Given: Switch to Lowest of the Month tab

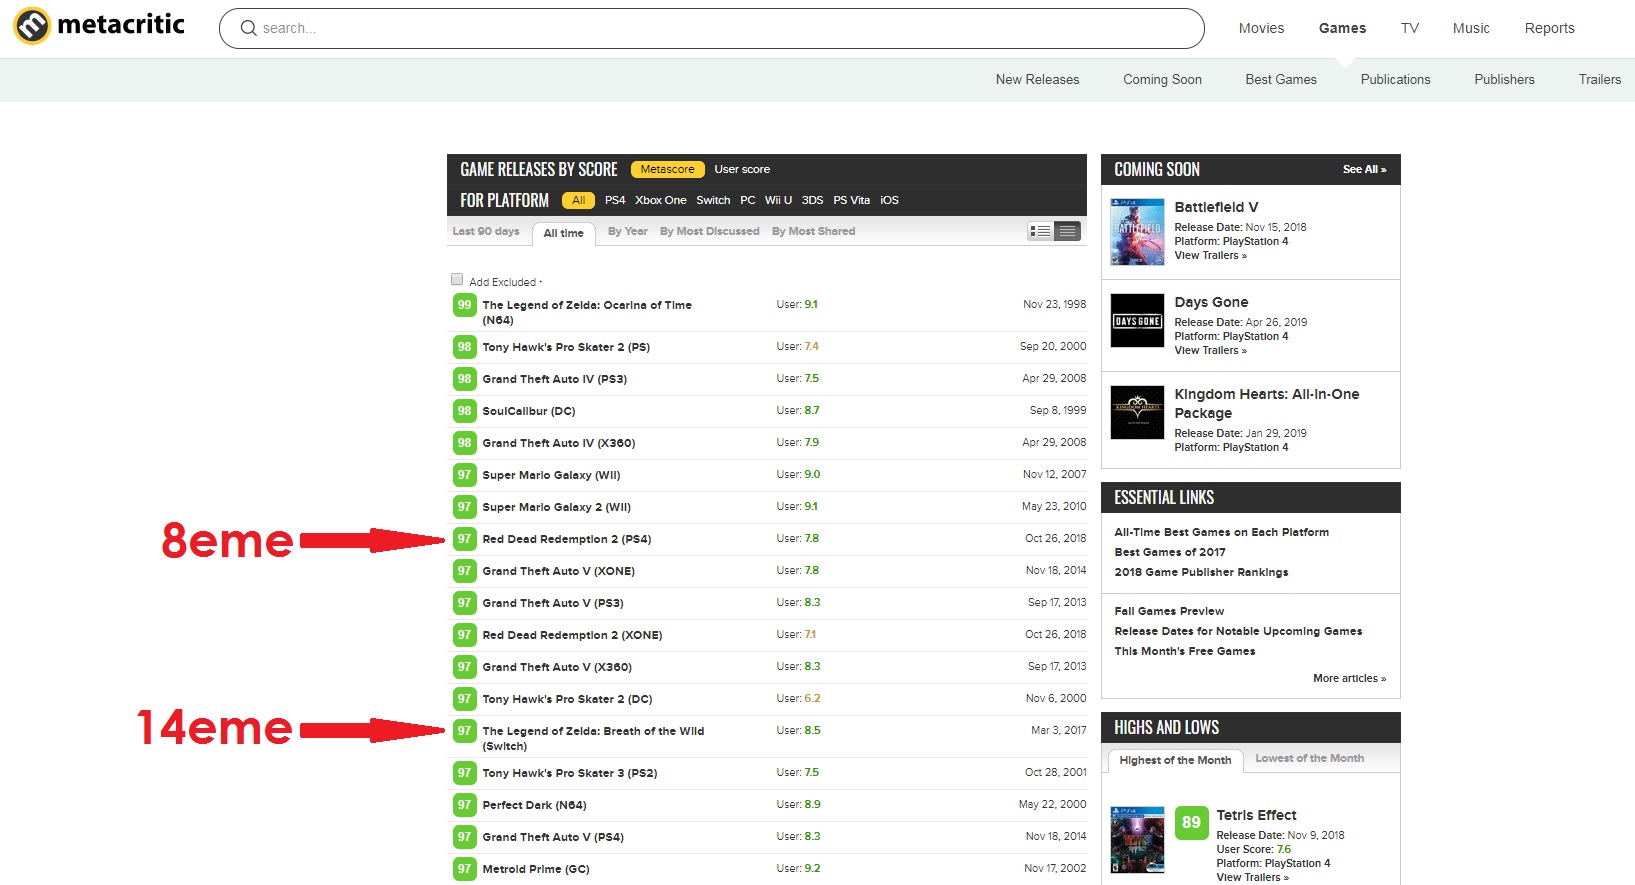Looking at the screenshot, I should tap(1309, 759).
